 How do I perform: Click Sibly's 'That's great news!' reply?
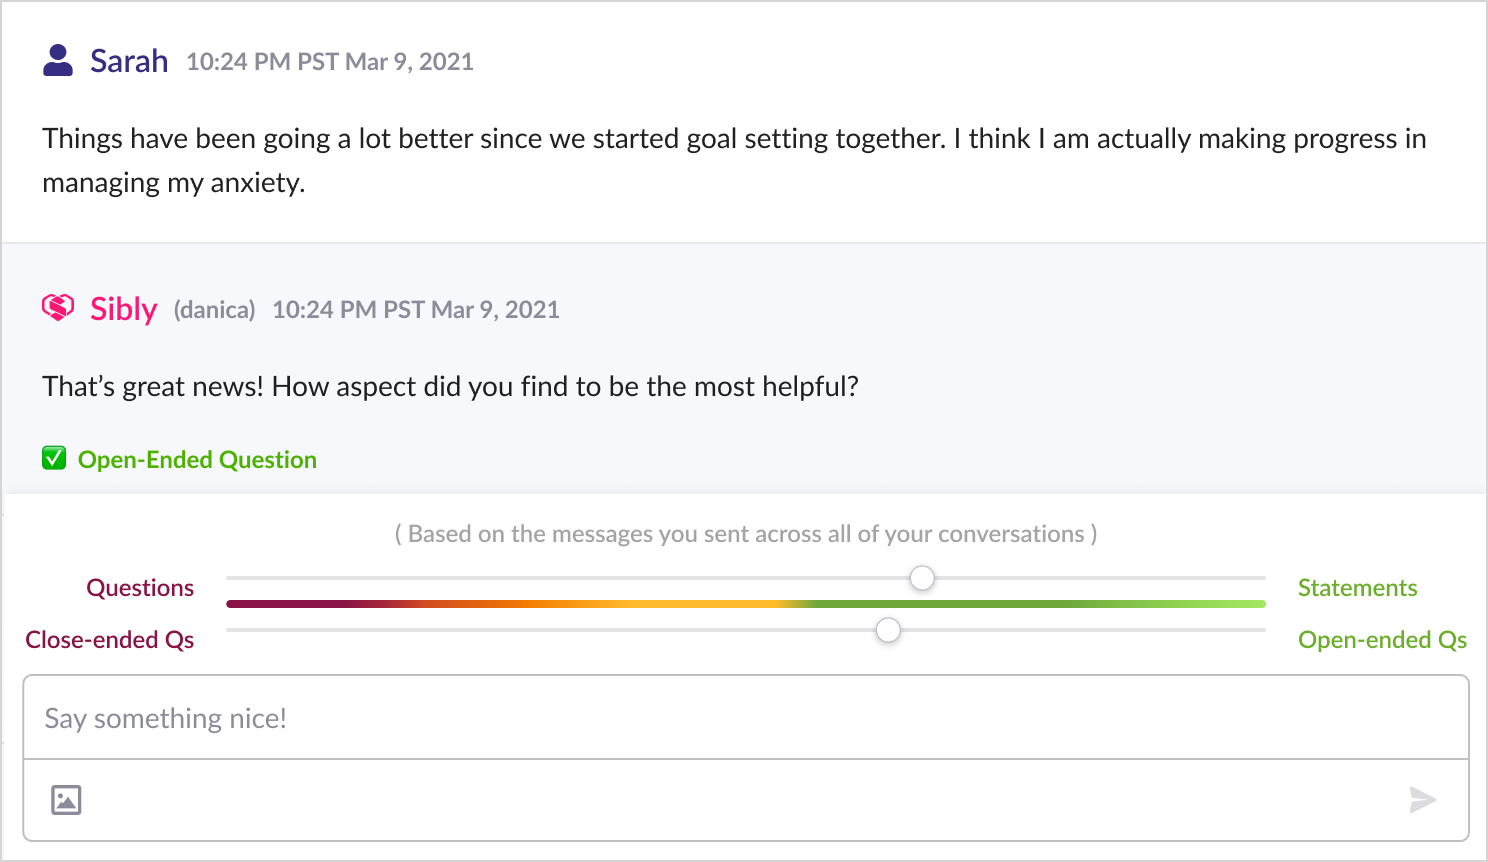[x=450, y=387]
